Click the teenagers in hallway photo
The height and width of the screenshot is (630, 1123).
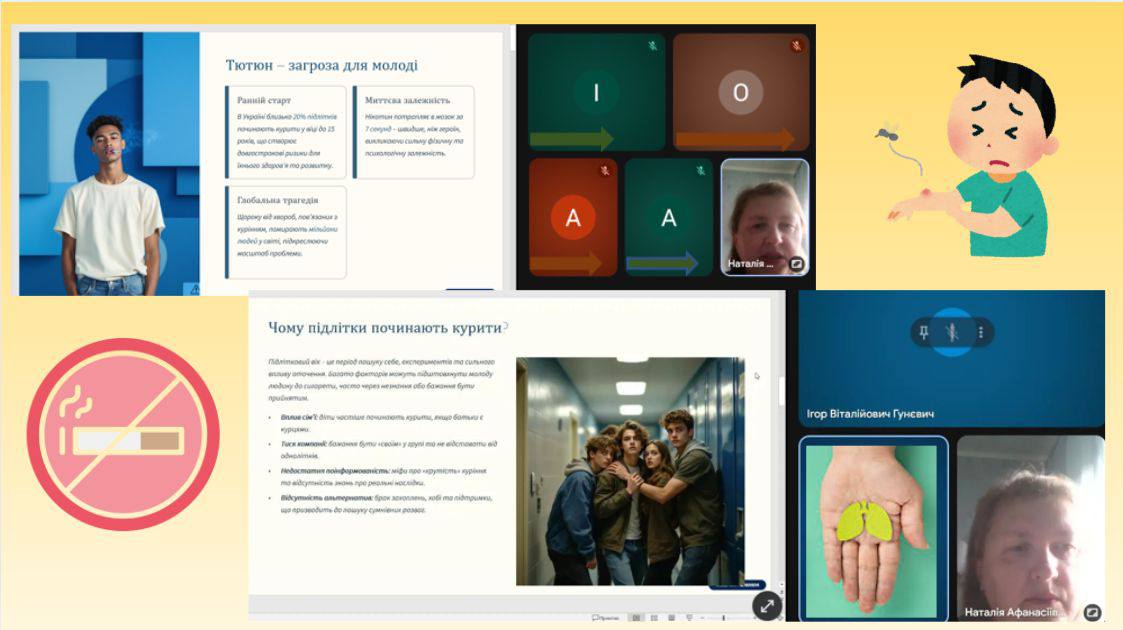tap(630, 470)
